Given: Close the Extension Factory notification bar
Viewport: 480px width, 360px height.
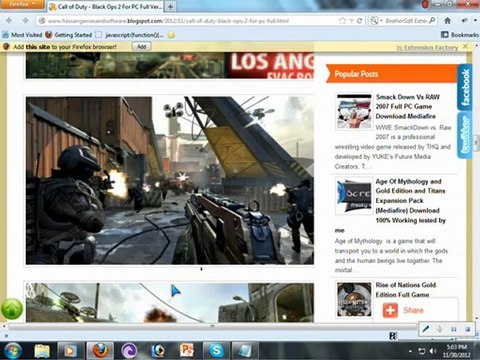Looking at the screenshot, I should tap(465, 47).
